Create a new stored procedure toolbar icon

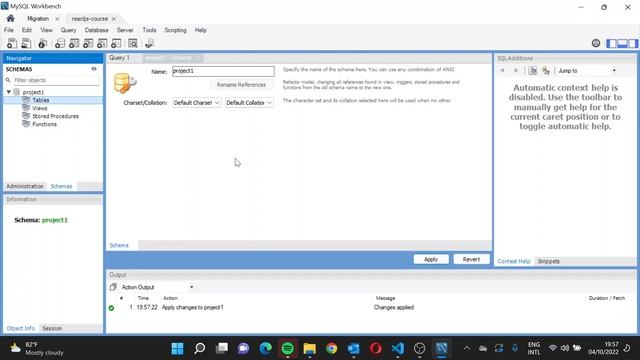(102, 43)
